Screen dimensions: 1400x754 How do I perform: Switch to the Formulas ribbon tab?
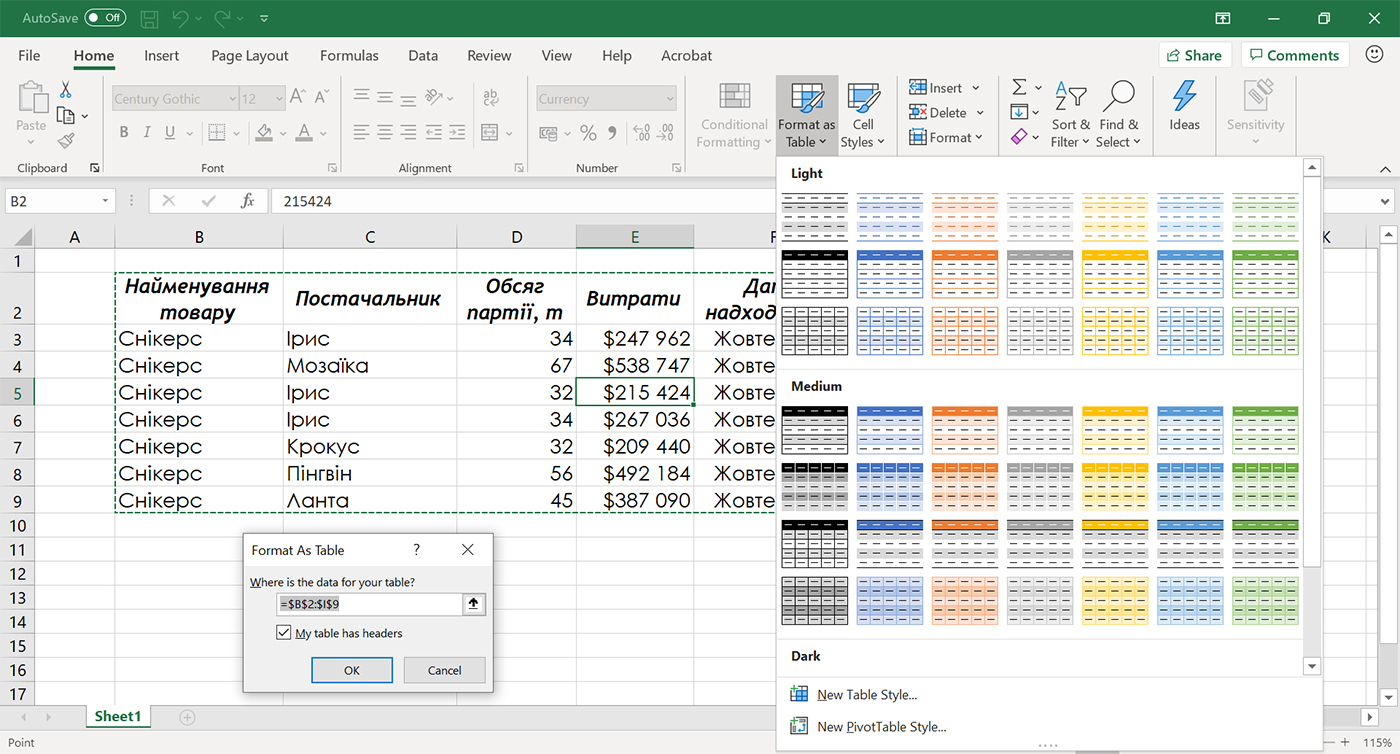tap(349, 56)
